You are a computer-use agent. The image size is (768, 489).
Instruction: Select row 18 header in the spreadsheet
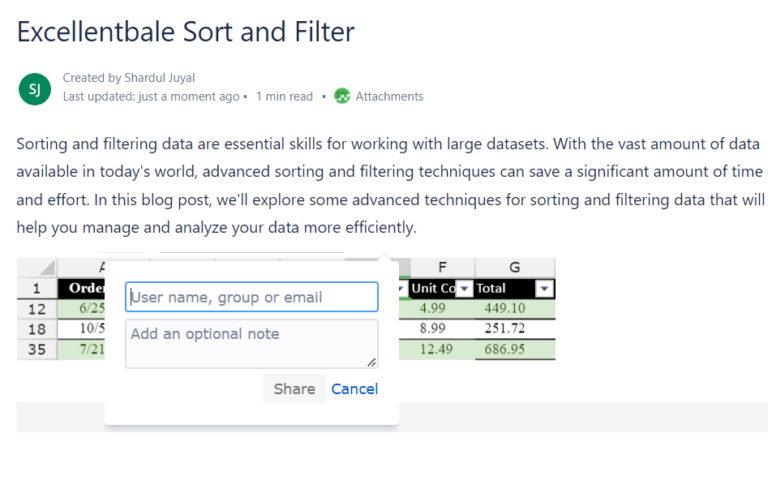click(x=36, y=329)
